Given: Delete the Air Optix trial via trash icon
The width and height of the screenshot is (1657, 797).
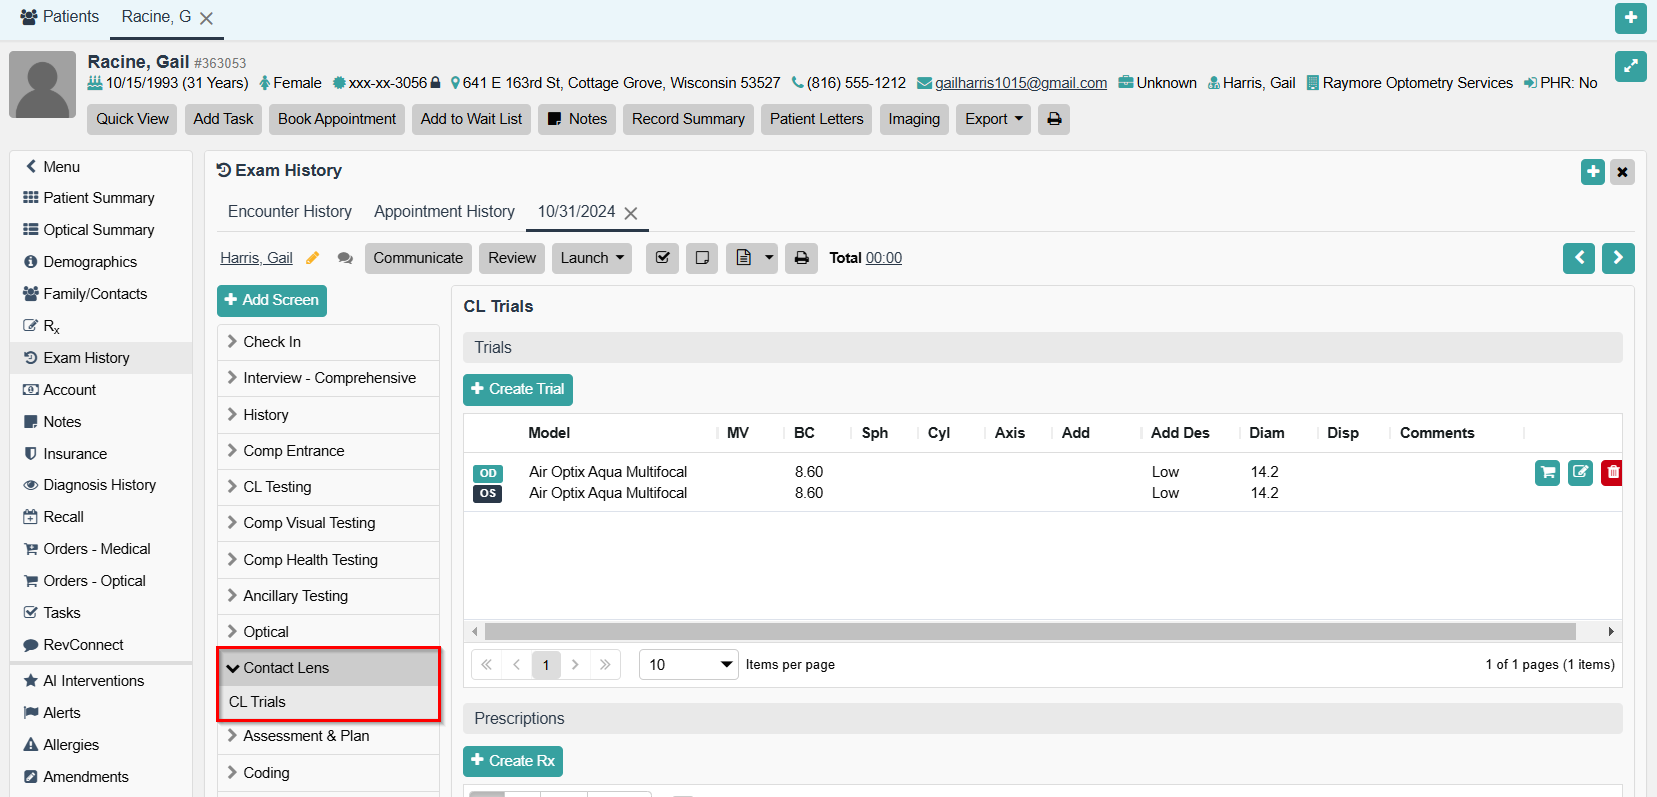Looking at the screenshot, I should 1612,472.
